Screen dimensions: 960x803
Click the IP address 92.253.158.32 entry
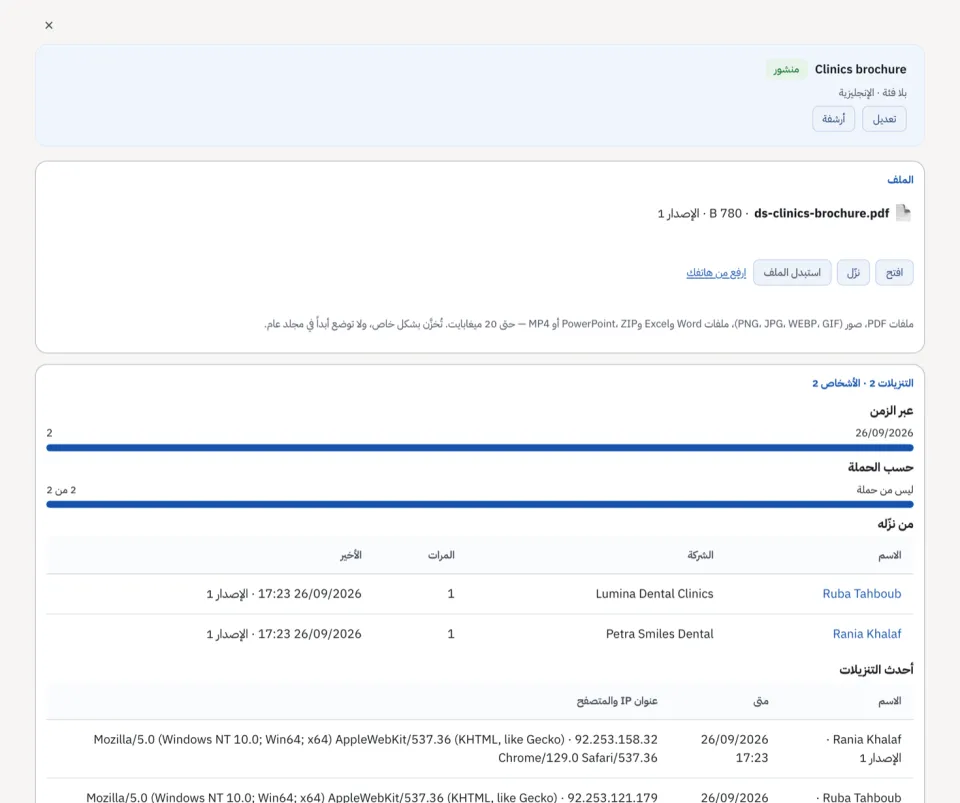click(x=616, y=739)
